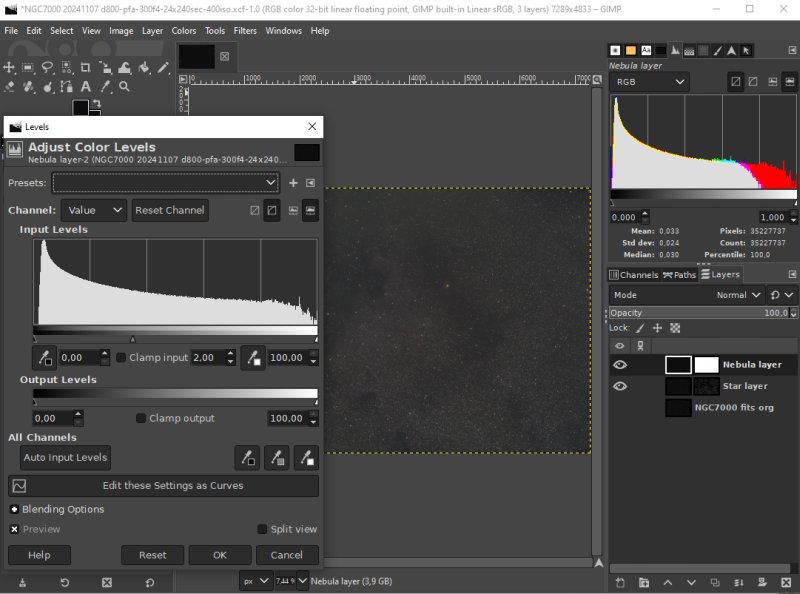The width and height of the screenshot is (800, 594).
Task: Click the foreground color swatch in toolbox
Action: (x=80, y=108)
